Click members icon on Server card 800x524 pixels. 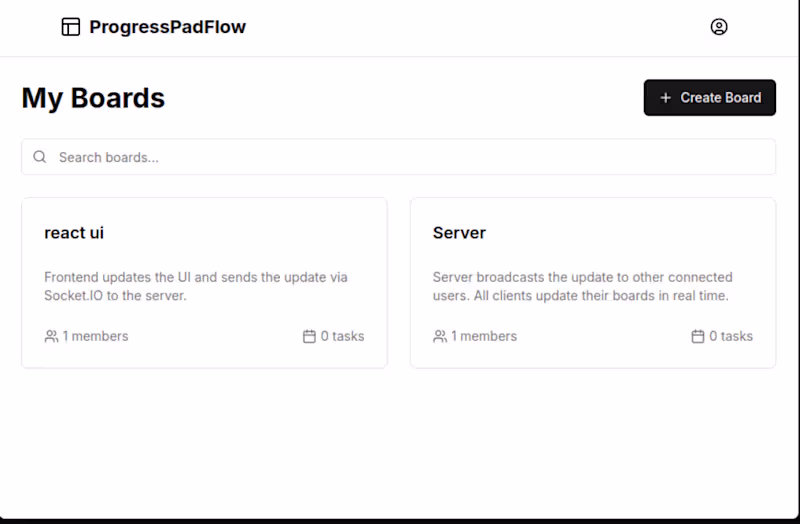point(440,336)
